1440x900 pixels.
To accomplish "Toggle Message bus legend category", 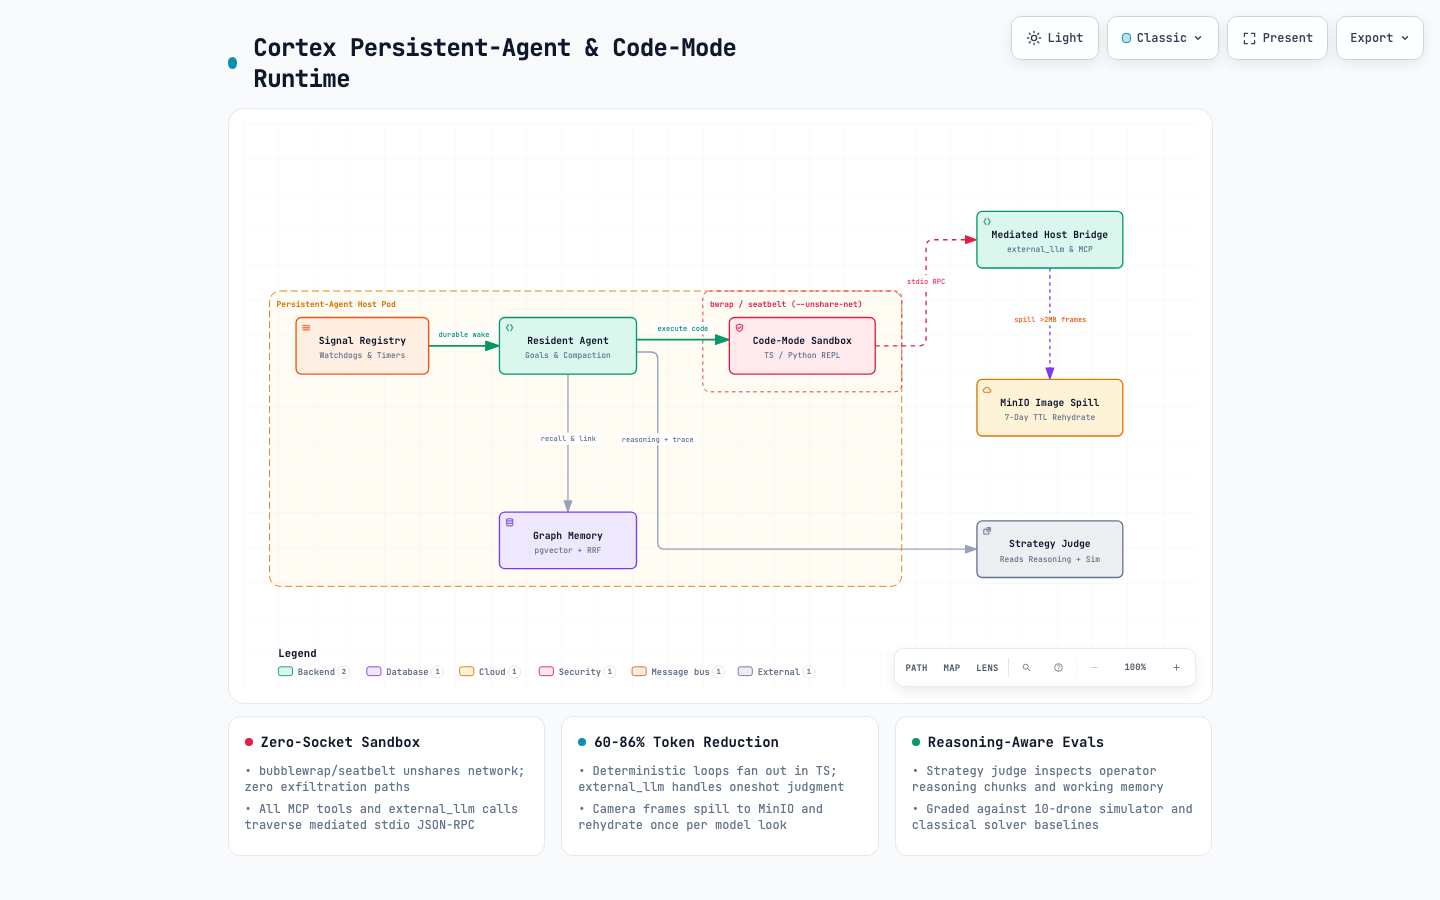I will (678, 672).
